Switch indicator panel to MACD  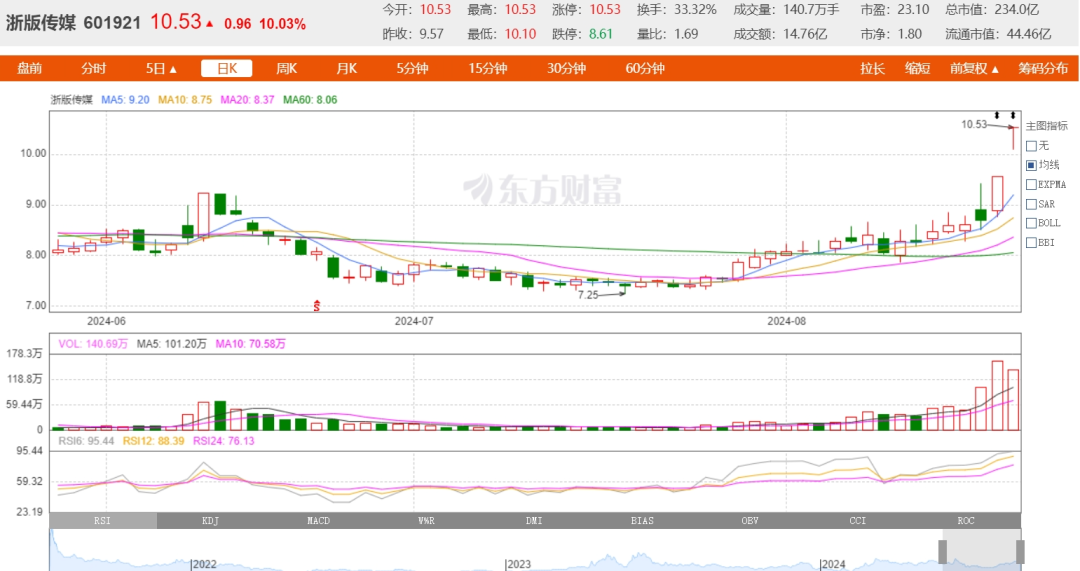318,521
